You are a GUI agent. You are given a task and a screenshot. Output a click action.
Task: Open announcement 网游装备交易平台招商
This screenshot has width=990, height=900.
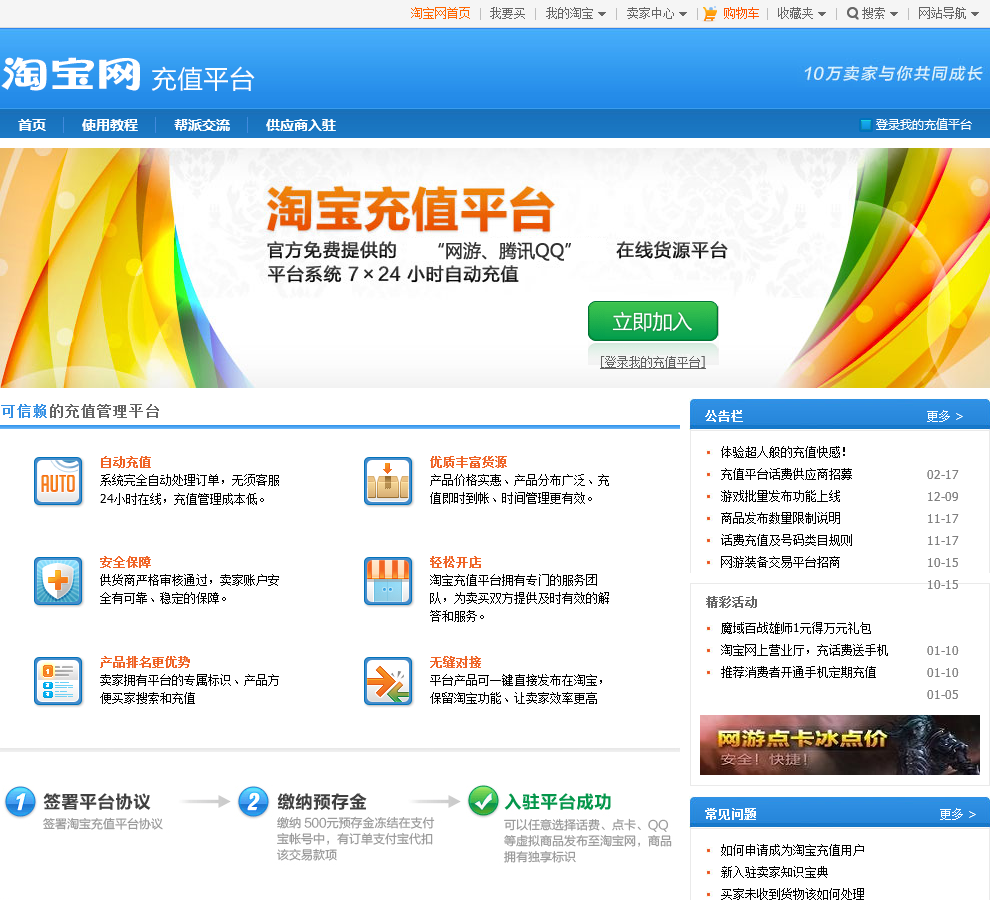tap(780, 562)
